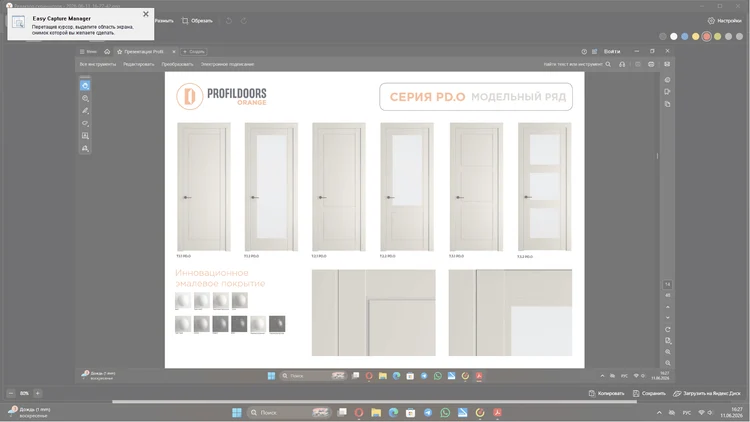750x422 pixels.
Task: Click the print icon in Acrobat toolbar
Action: (x=651, y=64)
